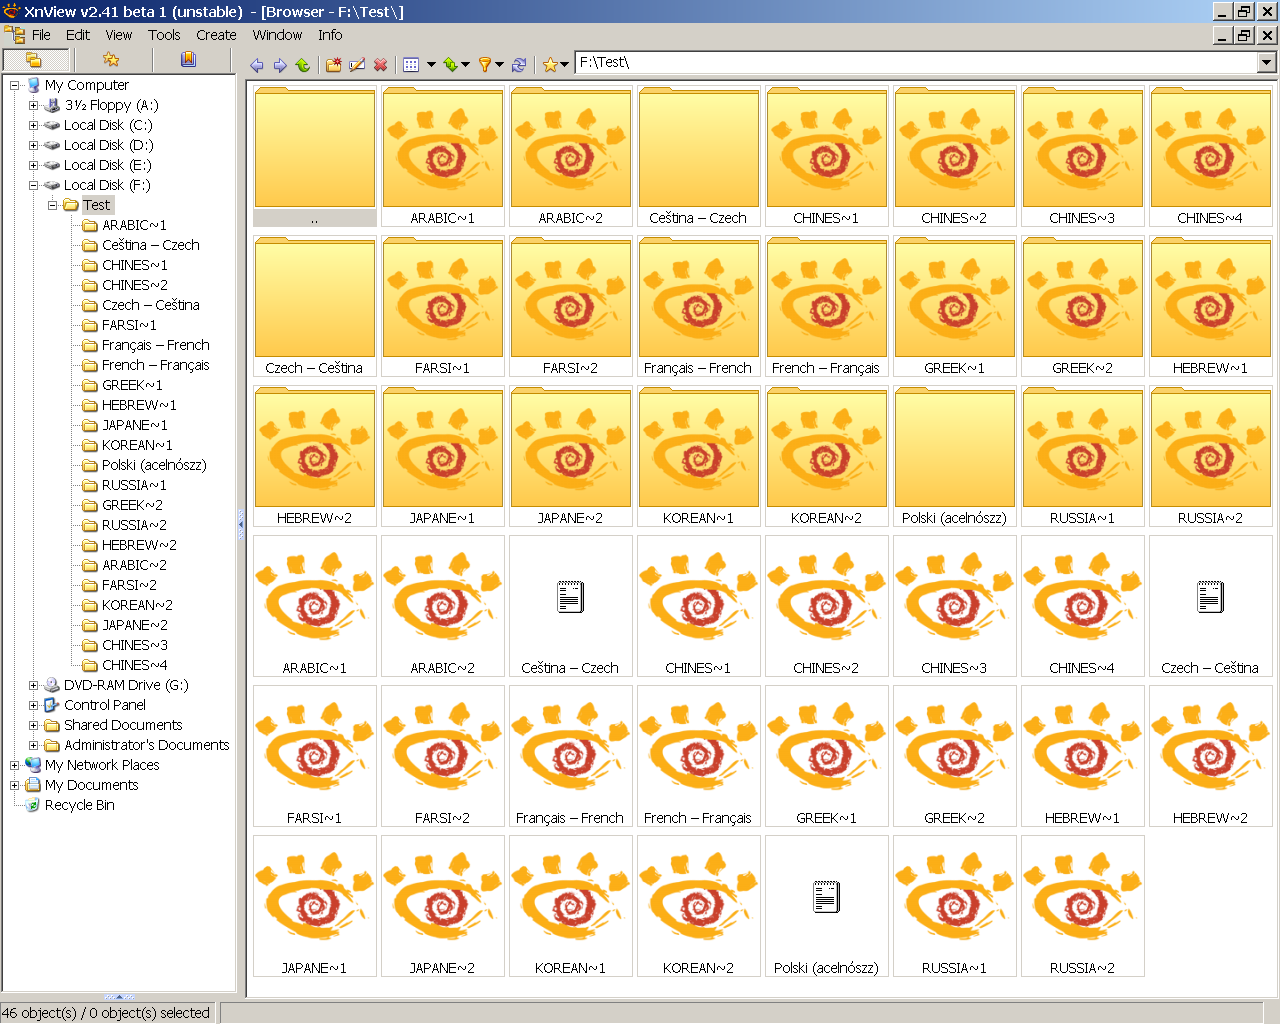Collapse the Test folder node
Image resolution: width=1280 pixels, height=1024 pixels.
(52, 205)
